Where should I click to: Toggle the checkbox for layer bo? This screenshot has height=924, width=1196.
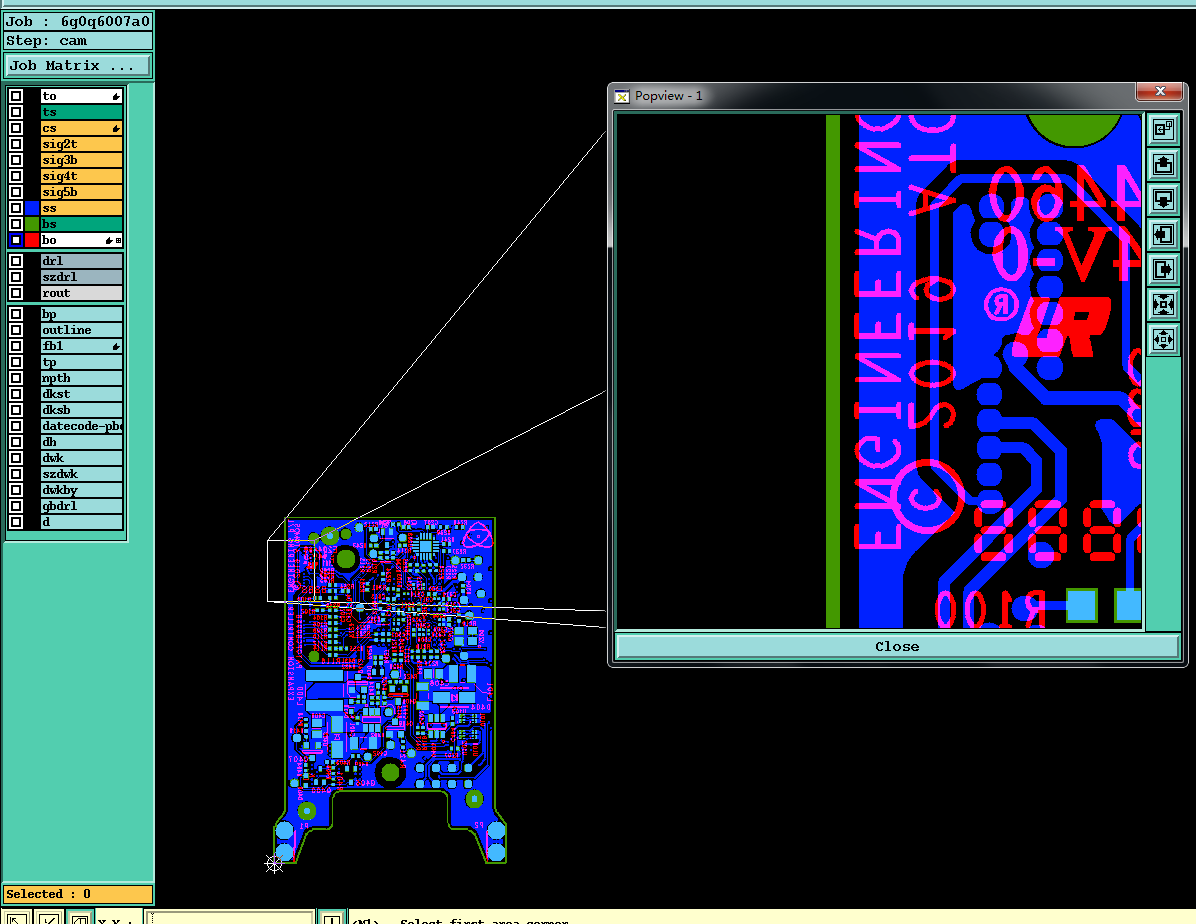coord(16,240)
